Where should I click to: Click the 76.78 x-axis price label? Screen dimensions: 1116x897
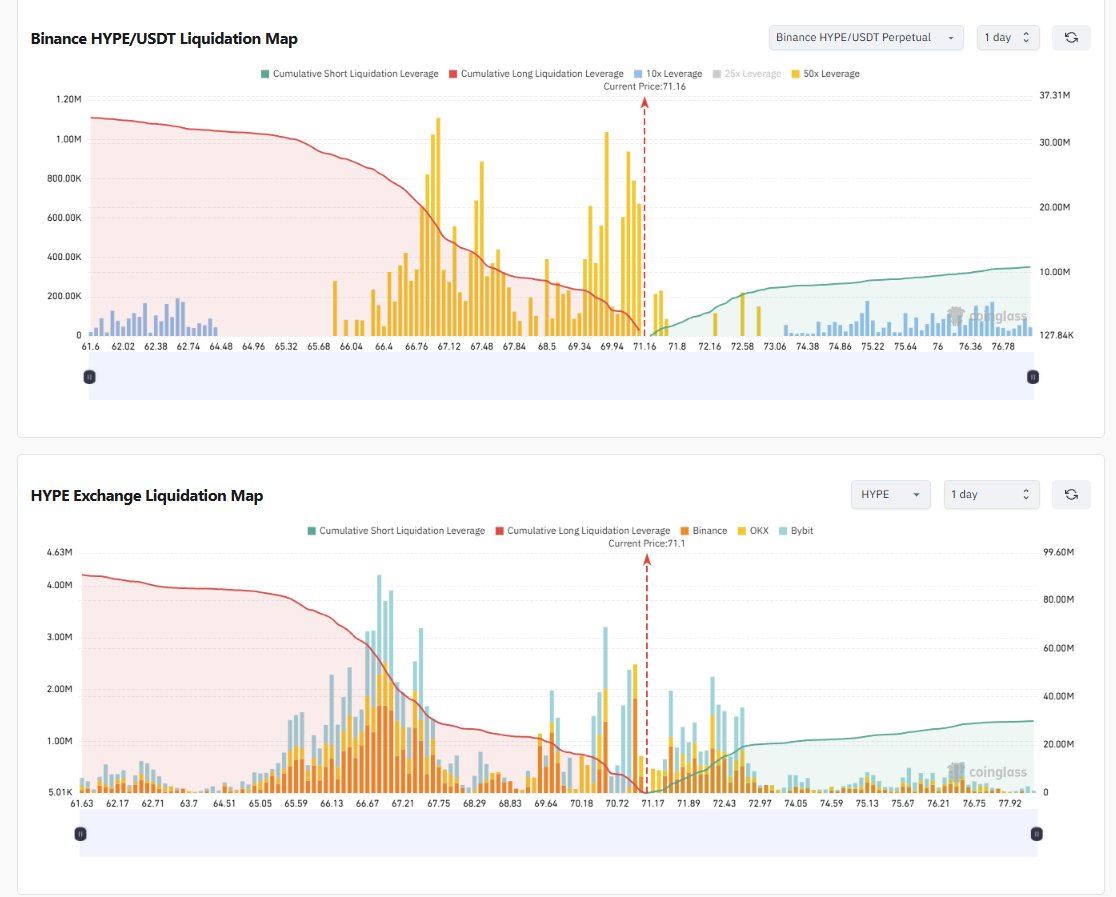coord(1003,347)
